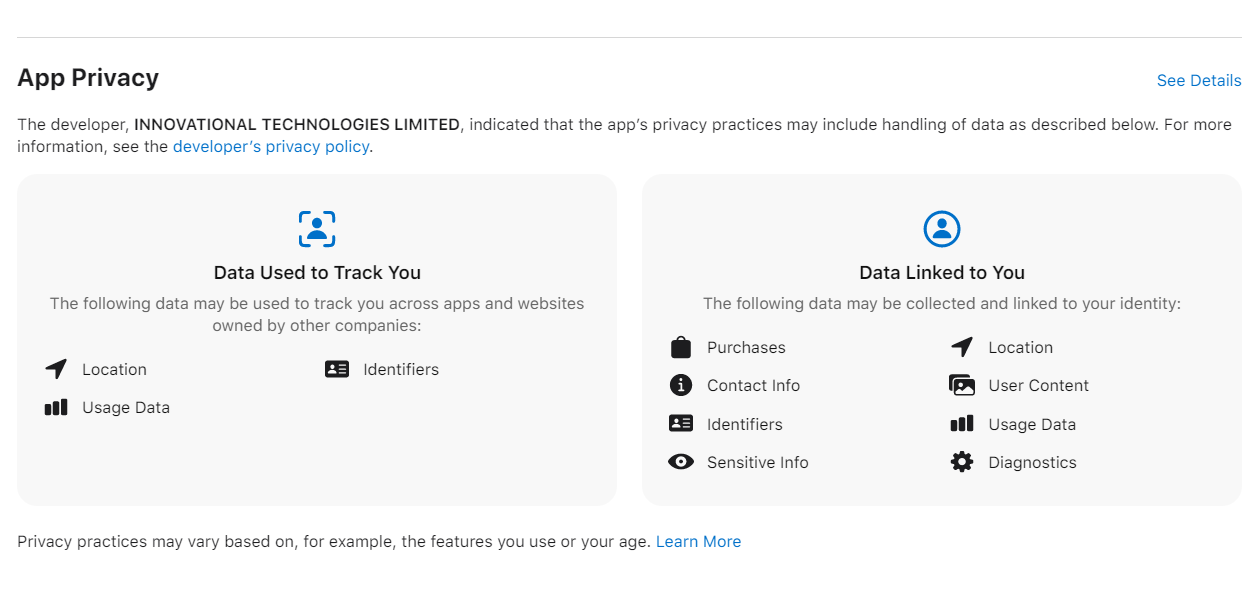Screen dimensions: 1250x592
Task: Click the Sensitive Info eye icon
Action: (x=681, y=462)
